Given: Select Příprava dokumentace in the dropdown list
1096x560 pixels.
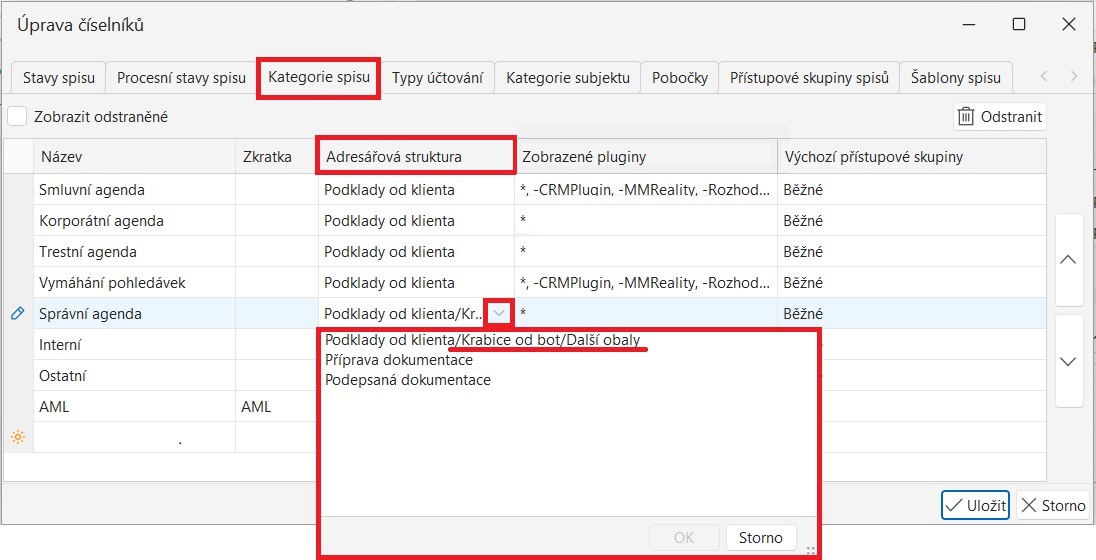Looking at the screenshot, I should pos(398,360).
